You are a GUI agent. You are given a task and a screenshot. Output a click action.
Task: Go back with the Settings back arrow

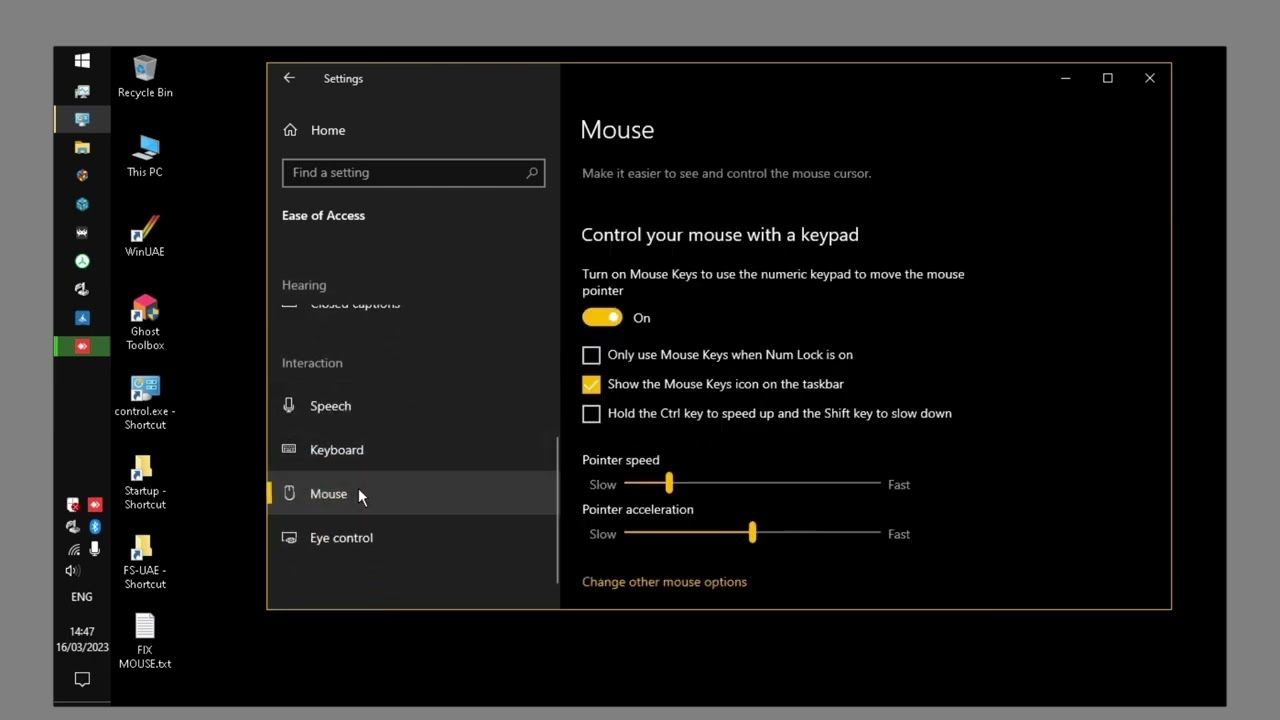coord(289,78)
